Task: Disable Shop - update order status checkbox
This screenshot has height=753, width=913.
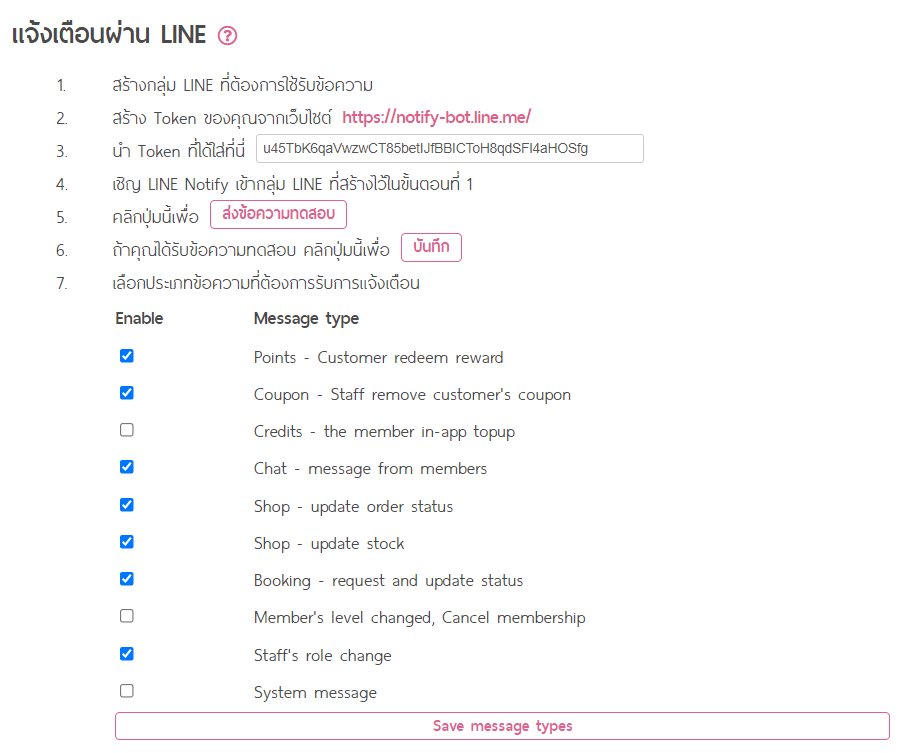Action: tap(127, 505)
